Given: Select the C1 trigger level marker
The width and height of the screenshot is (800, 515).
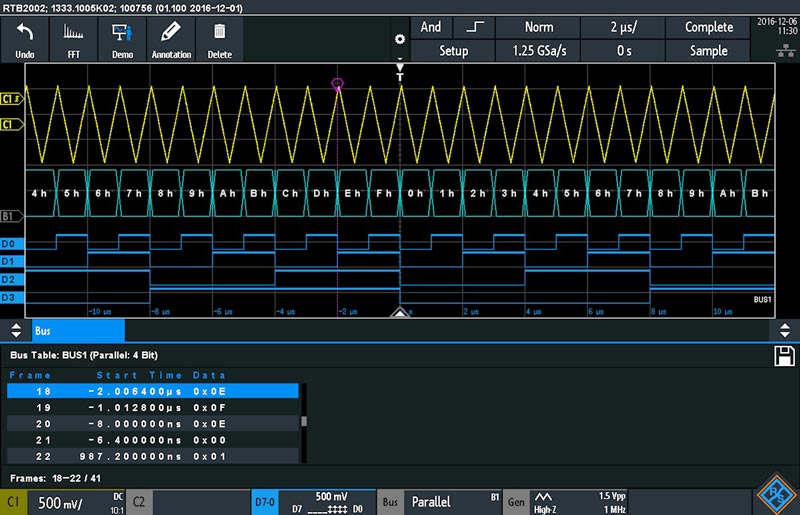Looking at the screenshot, I should pos(12,99).
